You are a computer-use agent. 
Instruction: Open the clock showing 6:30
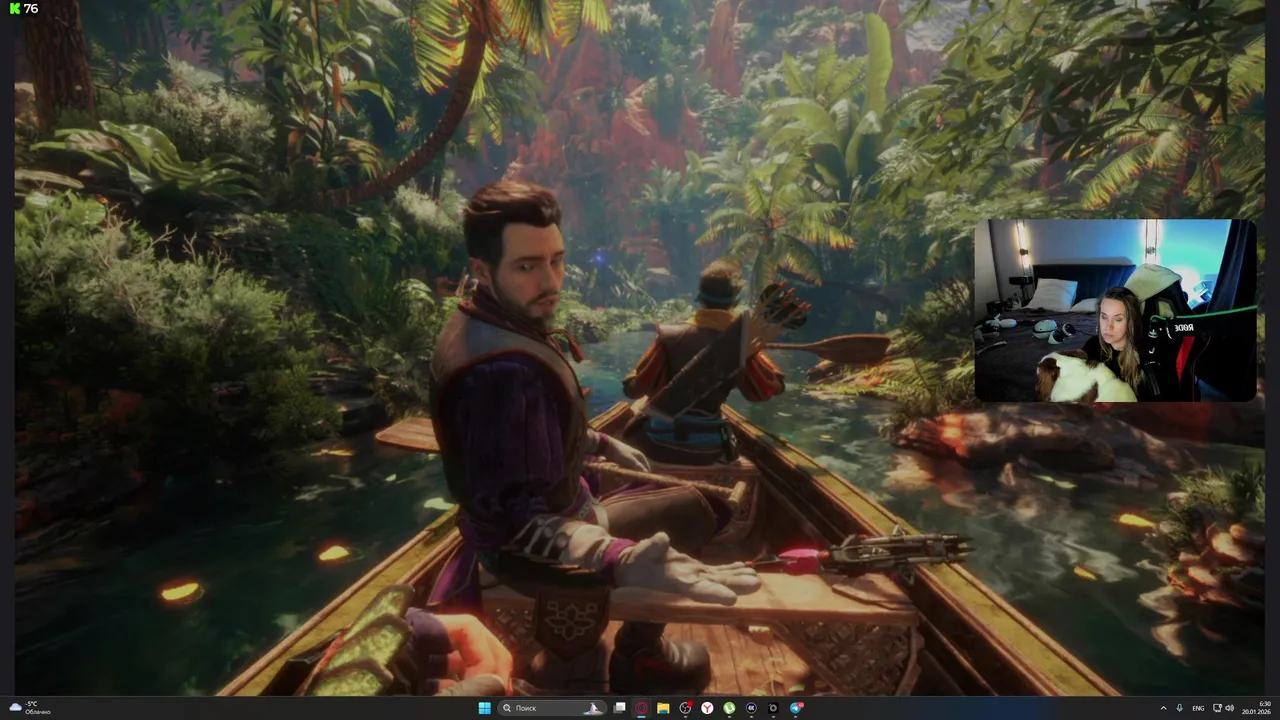[x=1257, y=708]
